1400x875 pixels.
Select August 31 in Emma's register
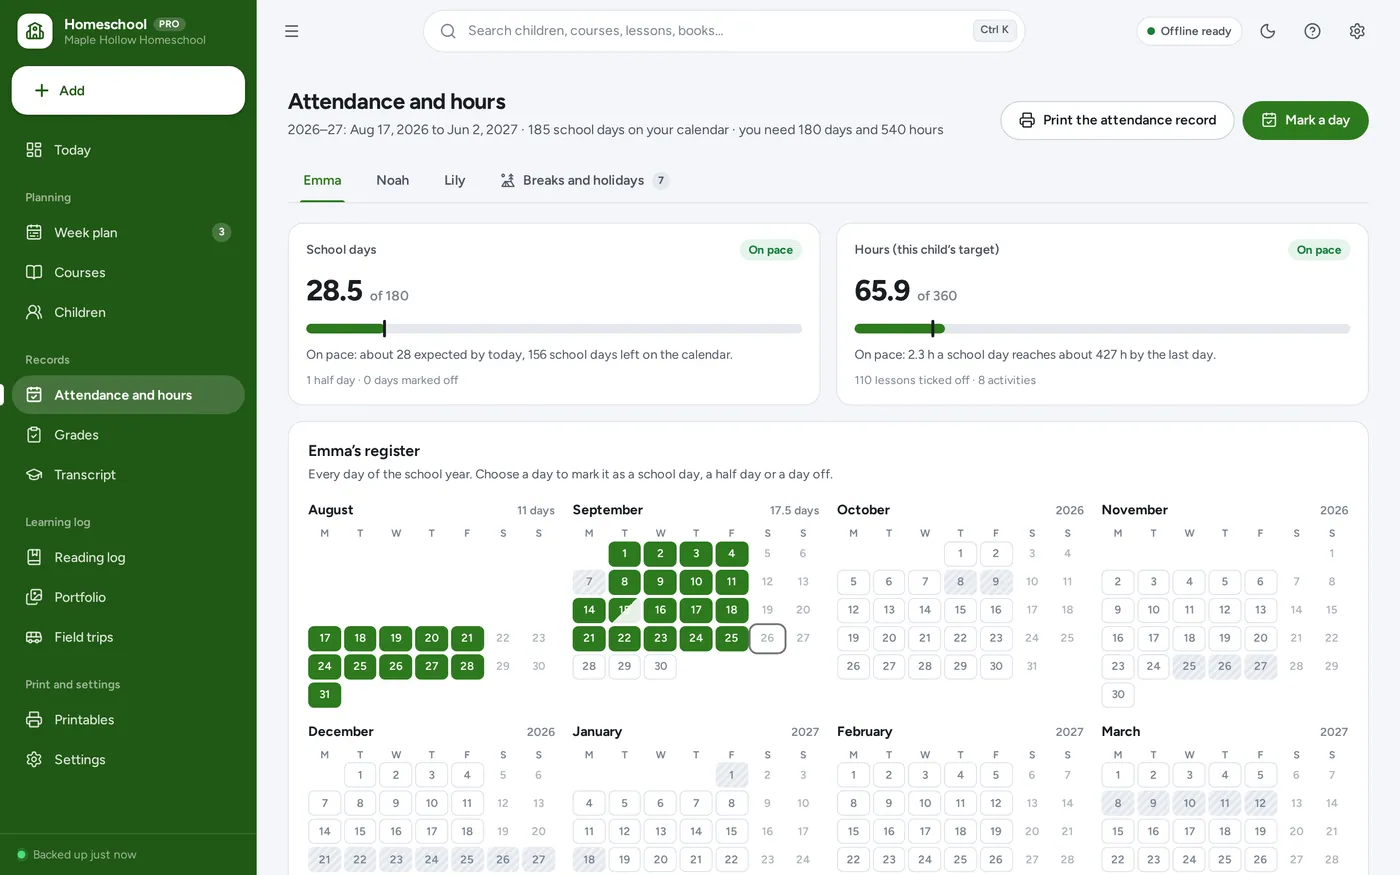coord(325,694)
